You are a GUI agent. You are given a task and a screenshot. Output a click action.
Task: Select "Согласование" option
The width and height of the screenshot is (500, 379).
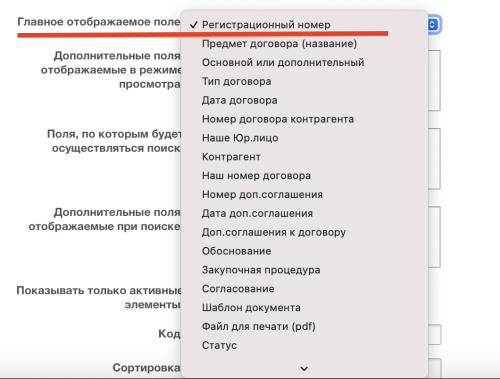click(x=304, y=289)
